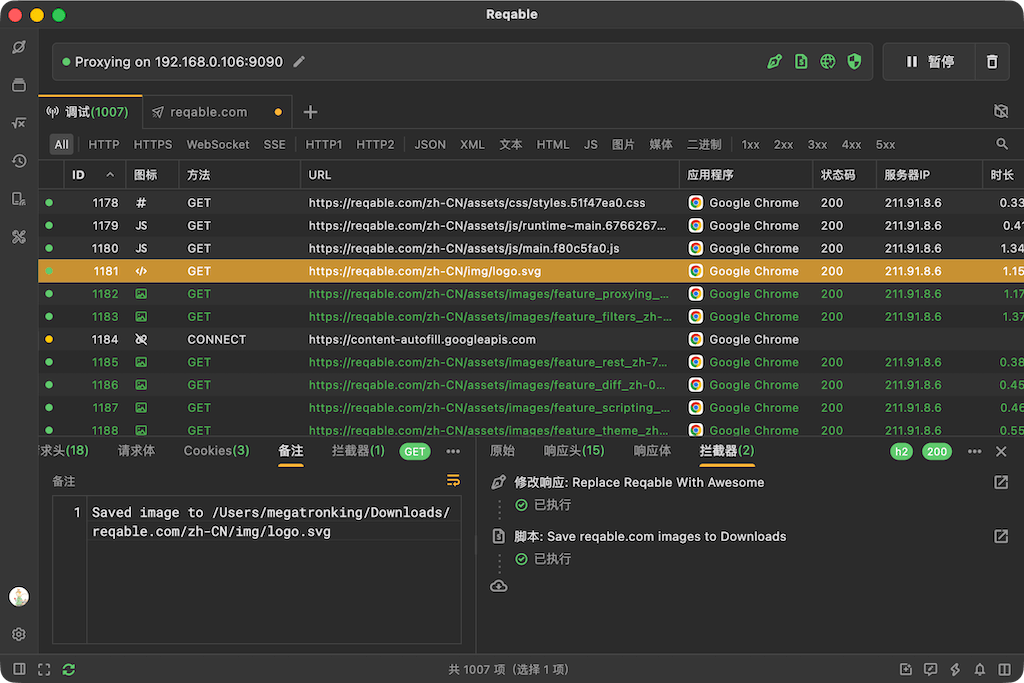Click the lightning bolt icon in the status bar
1024x683 pixels.
[955, 669]
